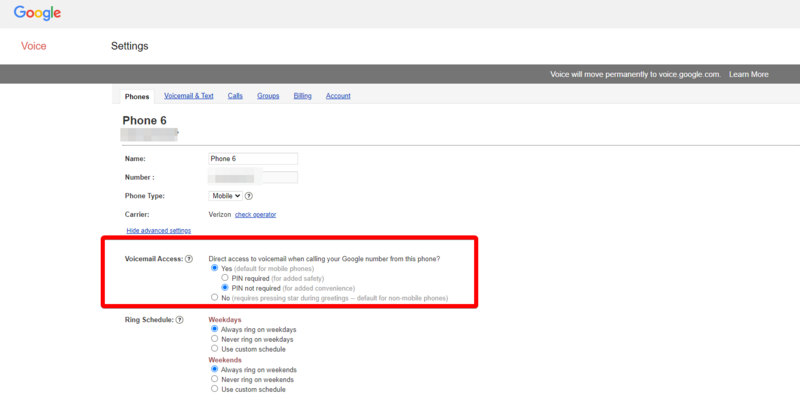Image resolution: width=800 pixels, height=398 pixels.
Task: Open the Phone Type Mobile dropdown
Action: coord(226,196)
